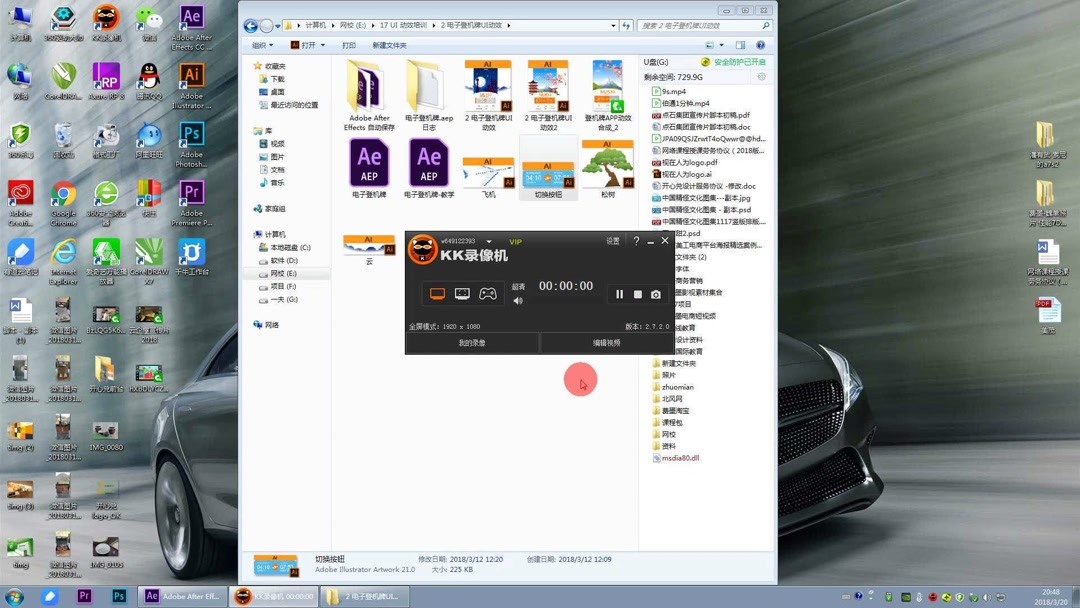Switch to 编辑视频 in KK录像机
1080x608 pixels.
click(607, 342)
